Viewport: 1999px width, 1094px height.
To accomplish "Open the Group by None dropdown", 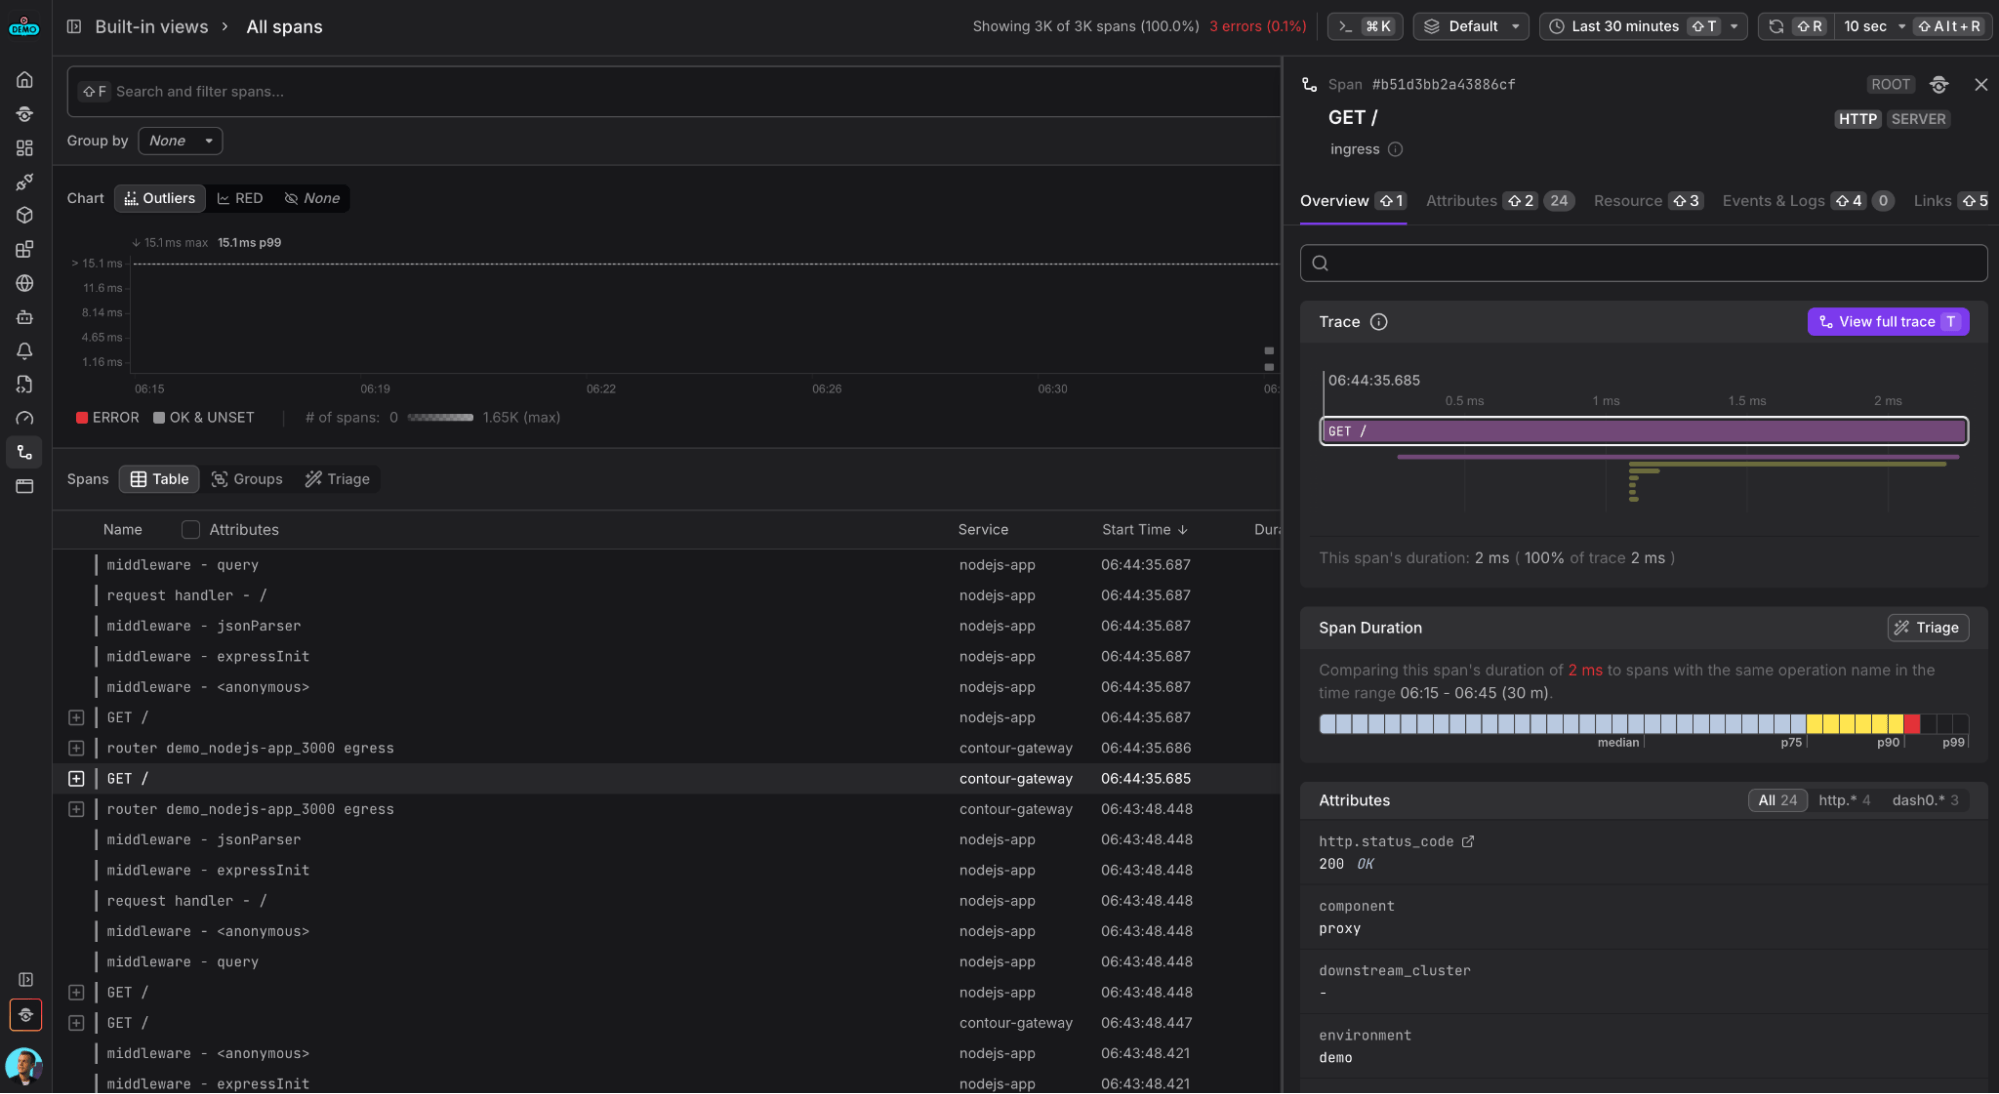I will click(x=180, y=141).
